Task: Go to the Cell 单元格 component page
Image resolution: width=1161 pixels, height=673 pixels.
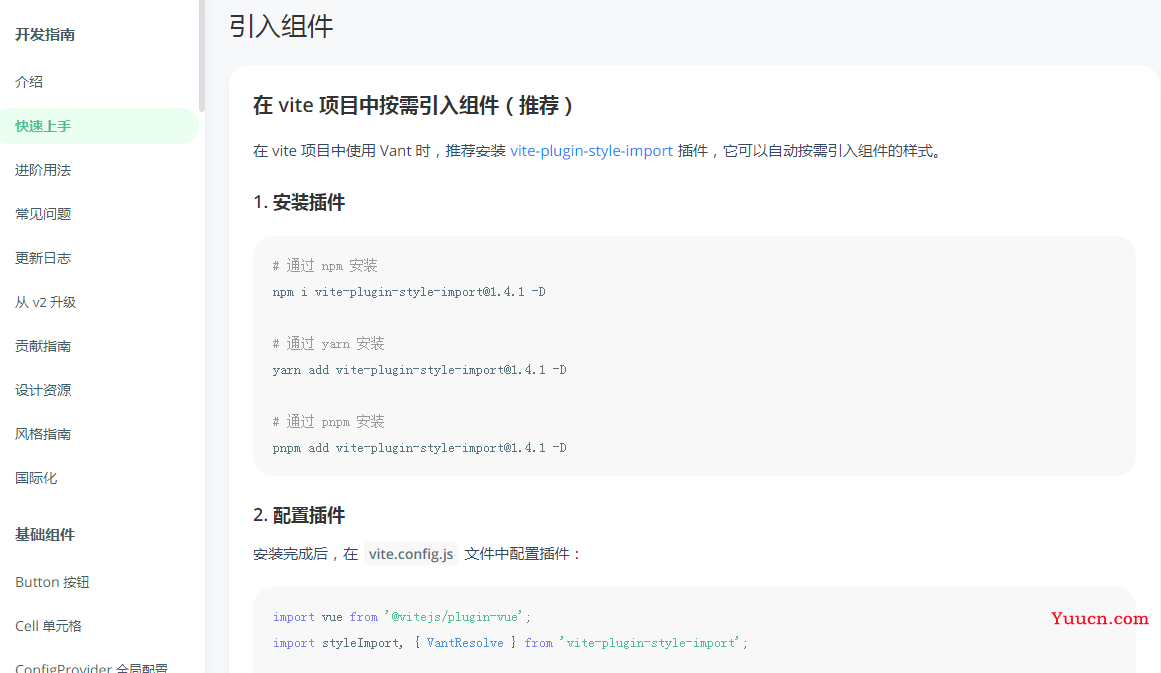Action: [x=48, y=626]
